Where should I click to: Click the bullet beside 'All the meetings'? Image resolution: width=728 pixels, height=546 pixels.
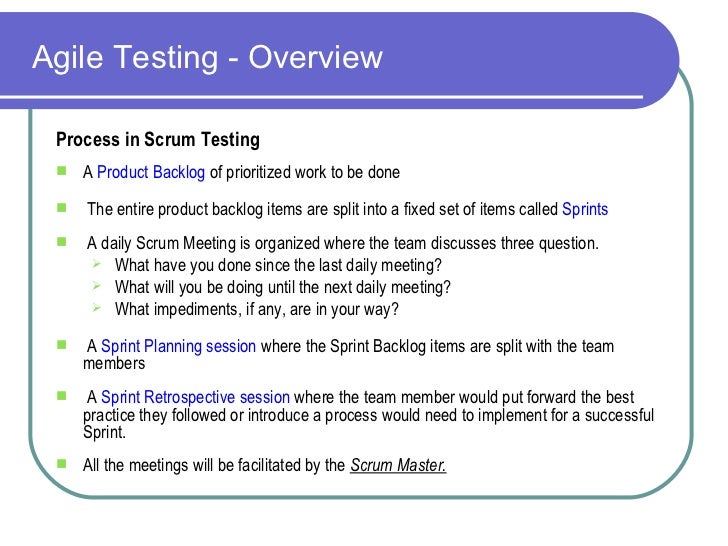(61, 465)
